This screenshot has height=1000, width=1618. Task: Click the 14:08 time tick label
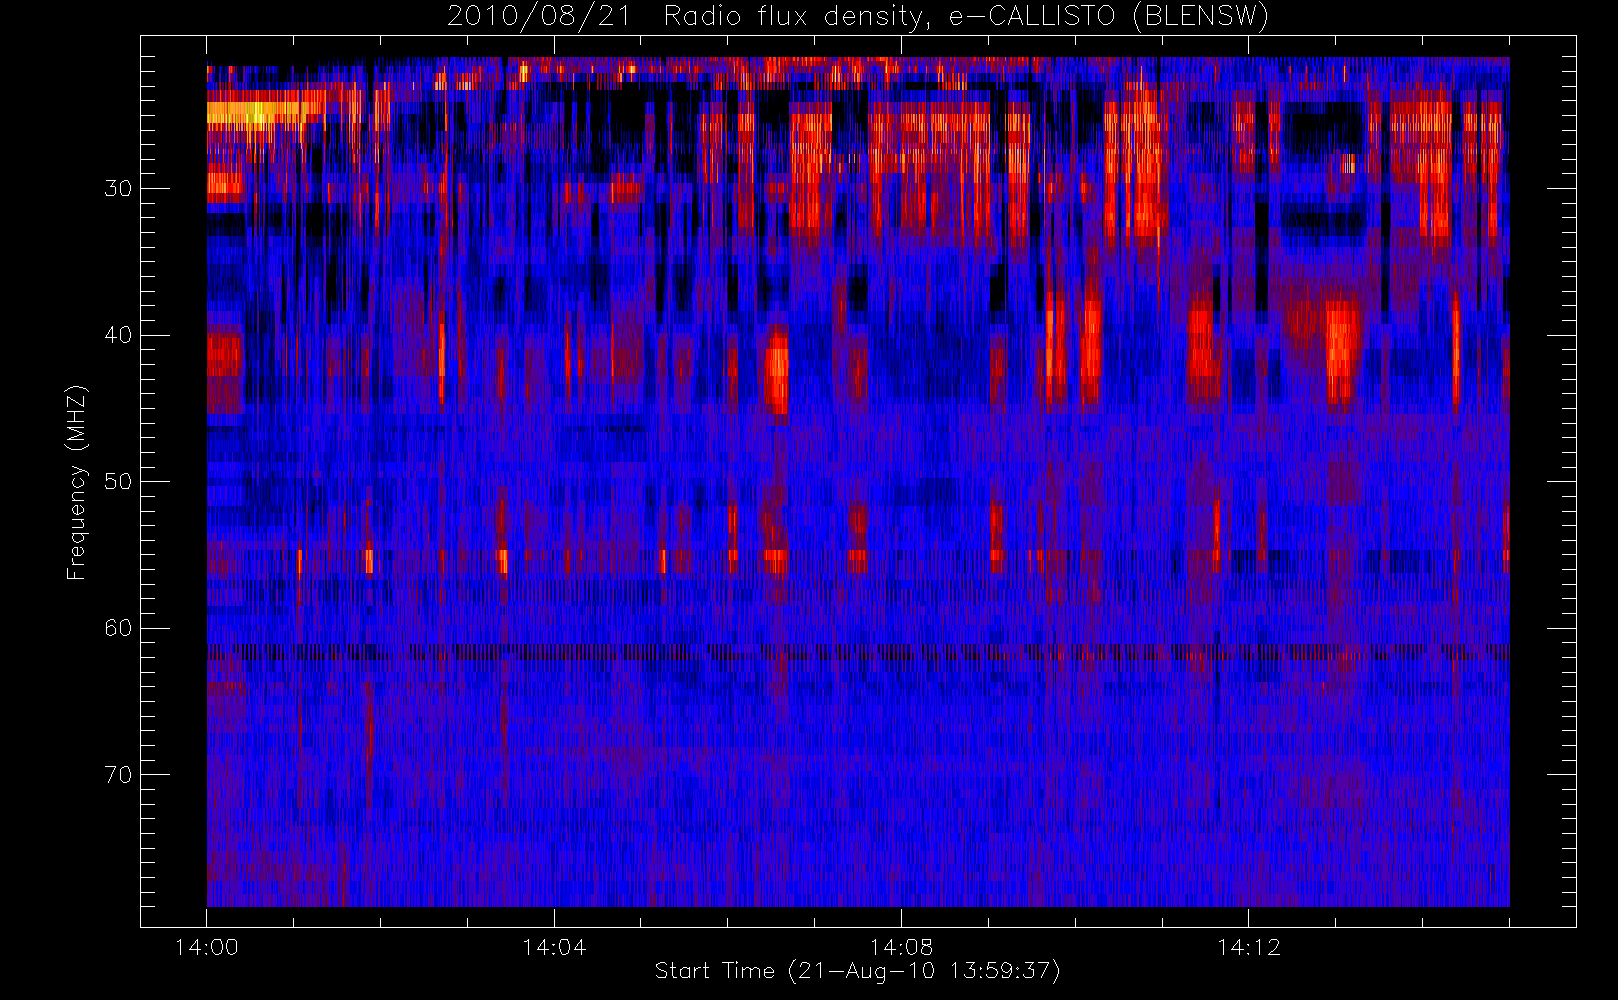(901, 947)
